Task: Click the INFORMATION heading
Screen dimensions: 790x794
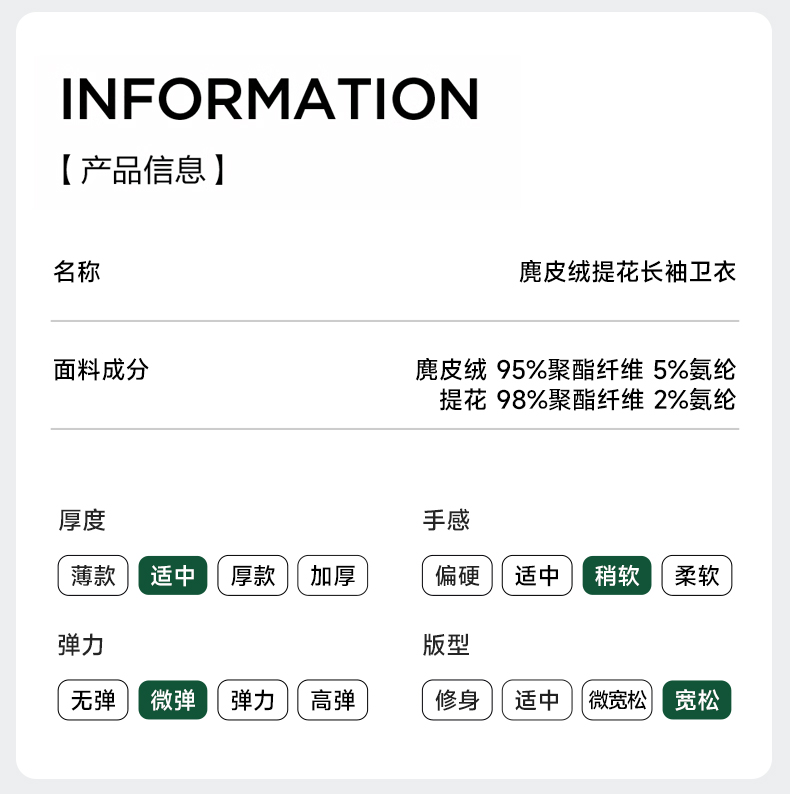Action: point(270,98)
